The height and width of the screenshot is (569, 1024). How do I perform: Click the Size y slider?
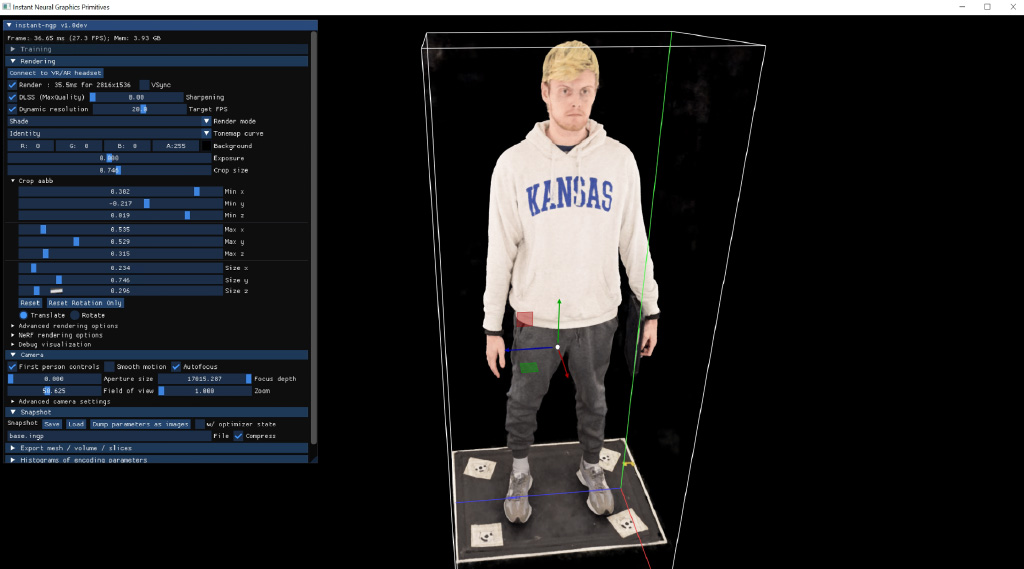pos(120,280)
